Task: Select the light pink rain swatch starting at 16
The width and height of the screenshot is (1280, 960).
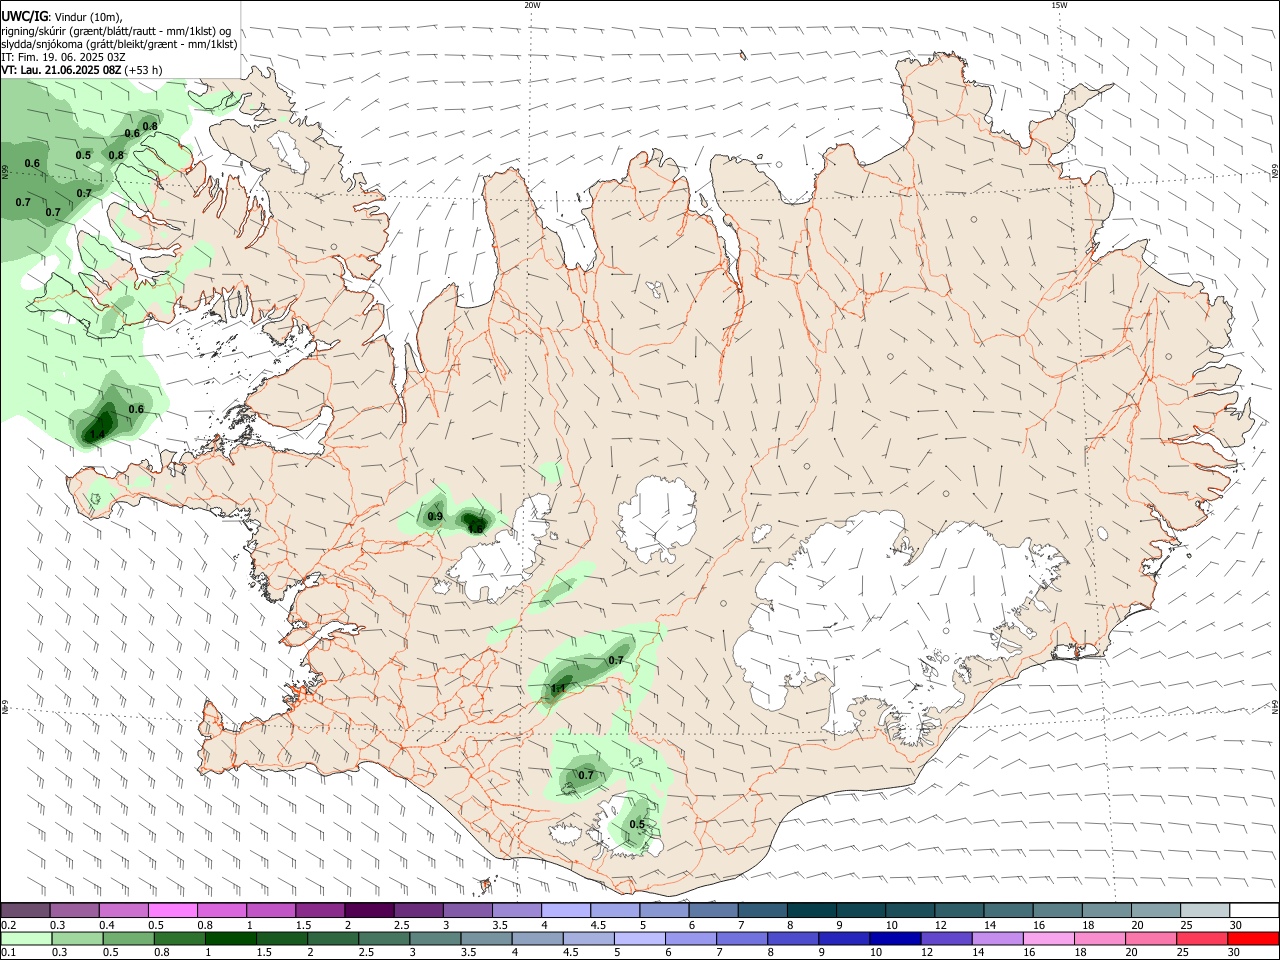Action: (x=1048, y=939)
